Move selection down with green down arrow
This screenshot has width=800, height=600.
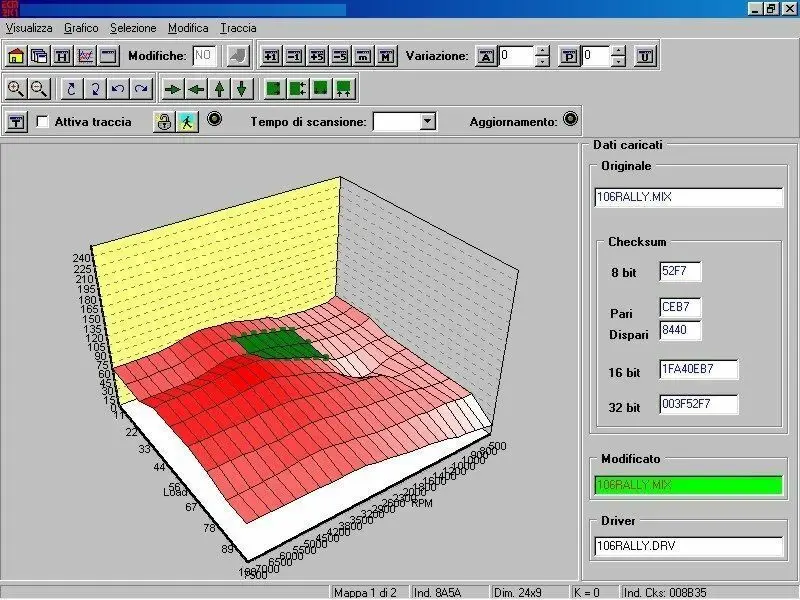coord(242,89)
